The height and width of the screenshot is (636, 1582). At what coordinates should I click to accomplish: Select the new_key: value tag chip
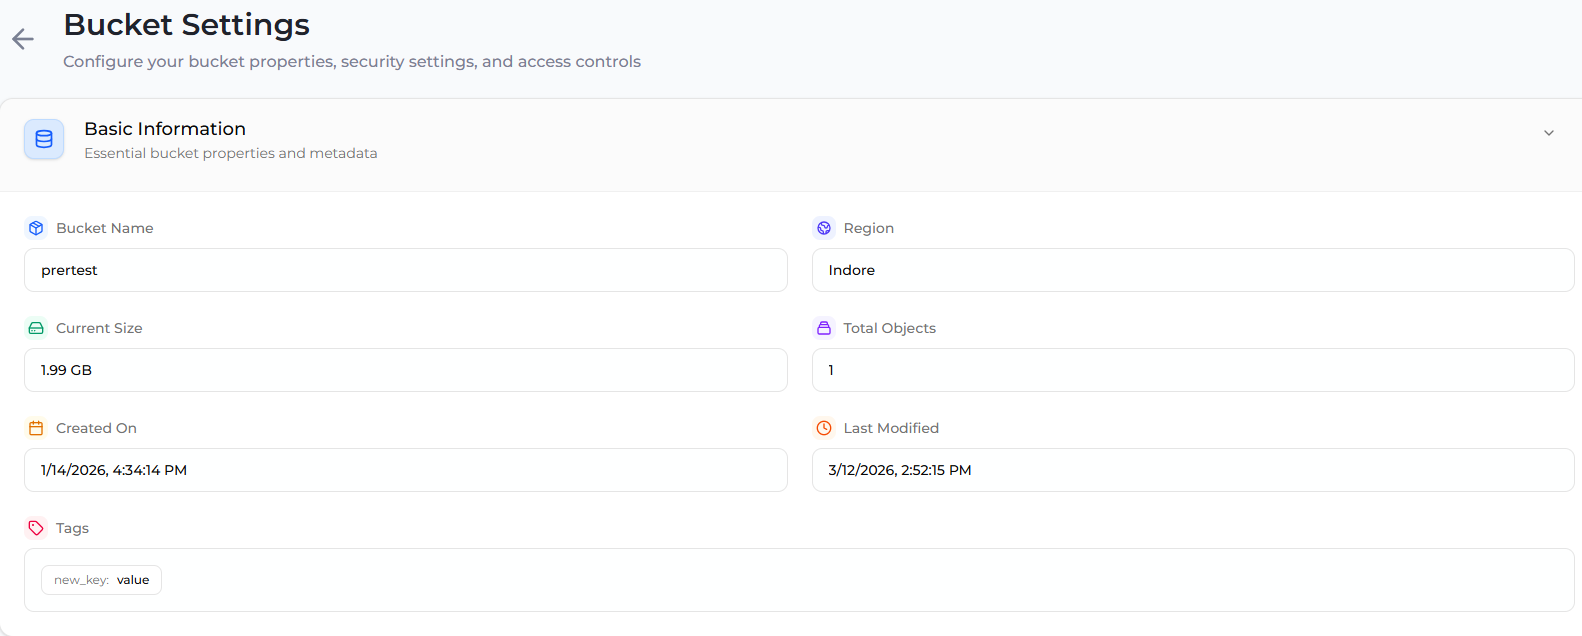pos(101,580)
